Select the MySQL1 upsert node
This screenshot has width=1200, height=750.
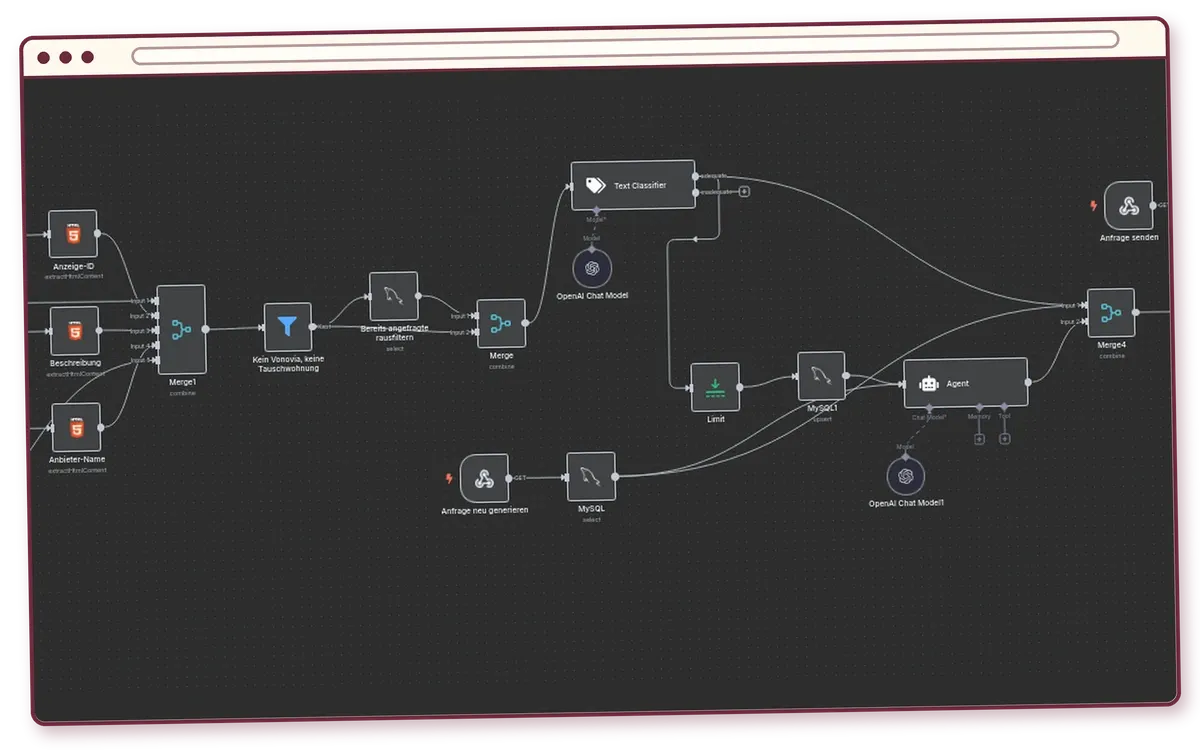[821, 376]
